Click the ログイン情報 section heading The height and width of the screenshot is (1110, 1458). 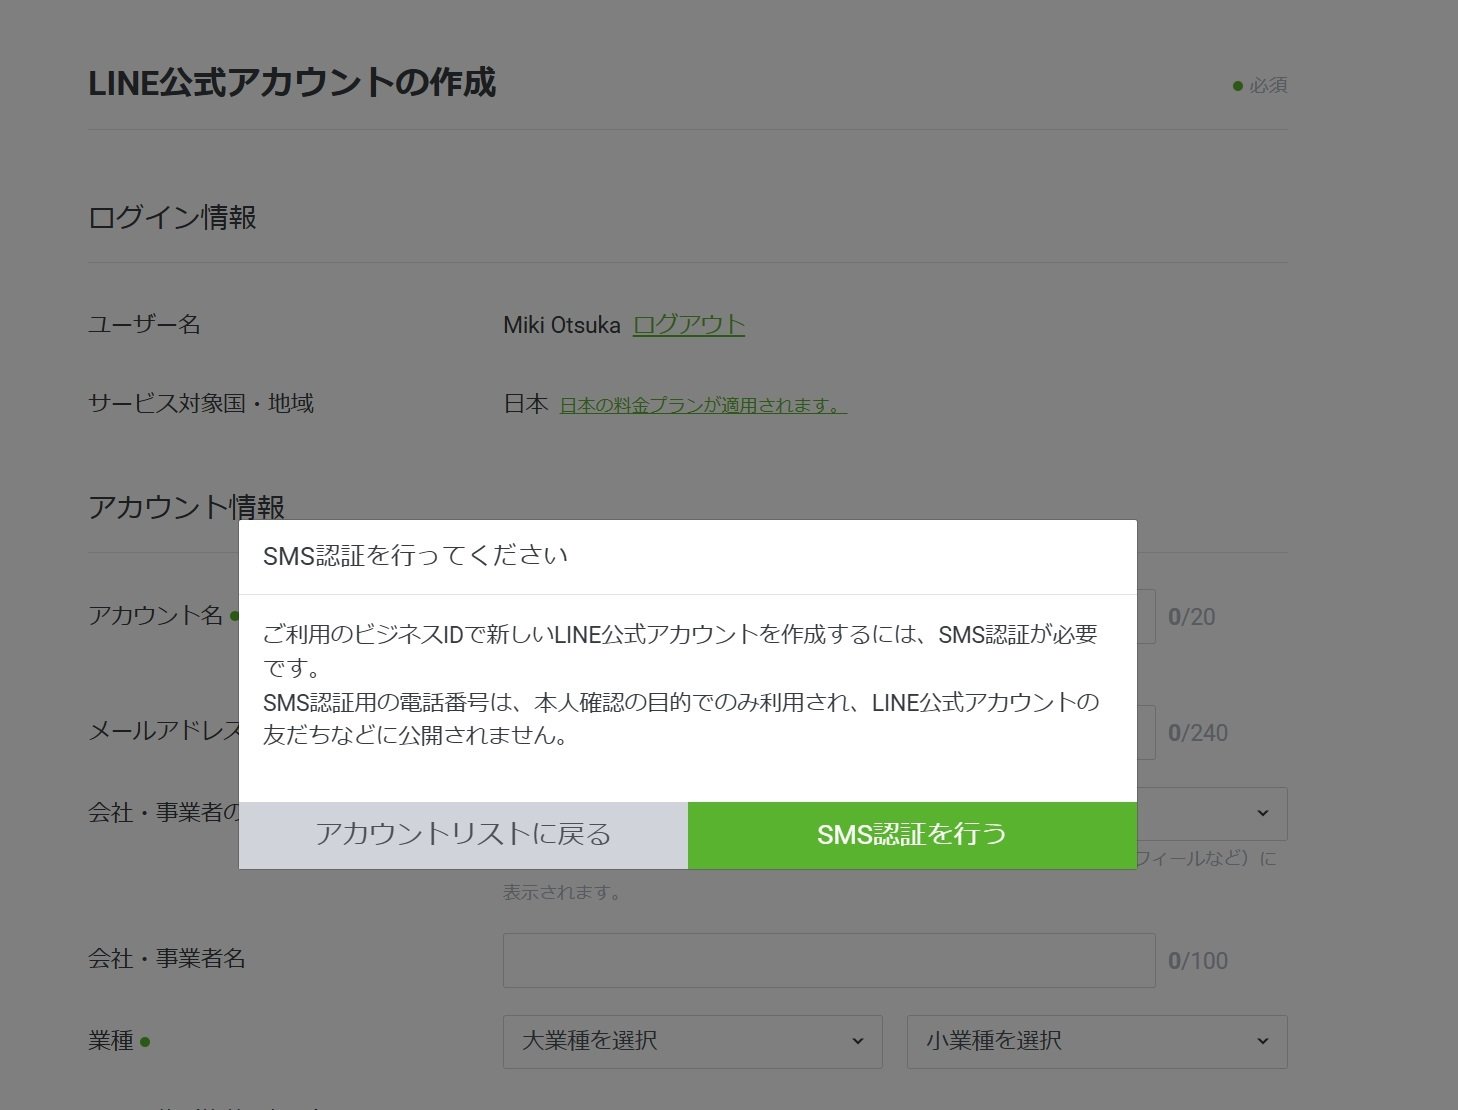pos(172,217)
